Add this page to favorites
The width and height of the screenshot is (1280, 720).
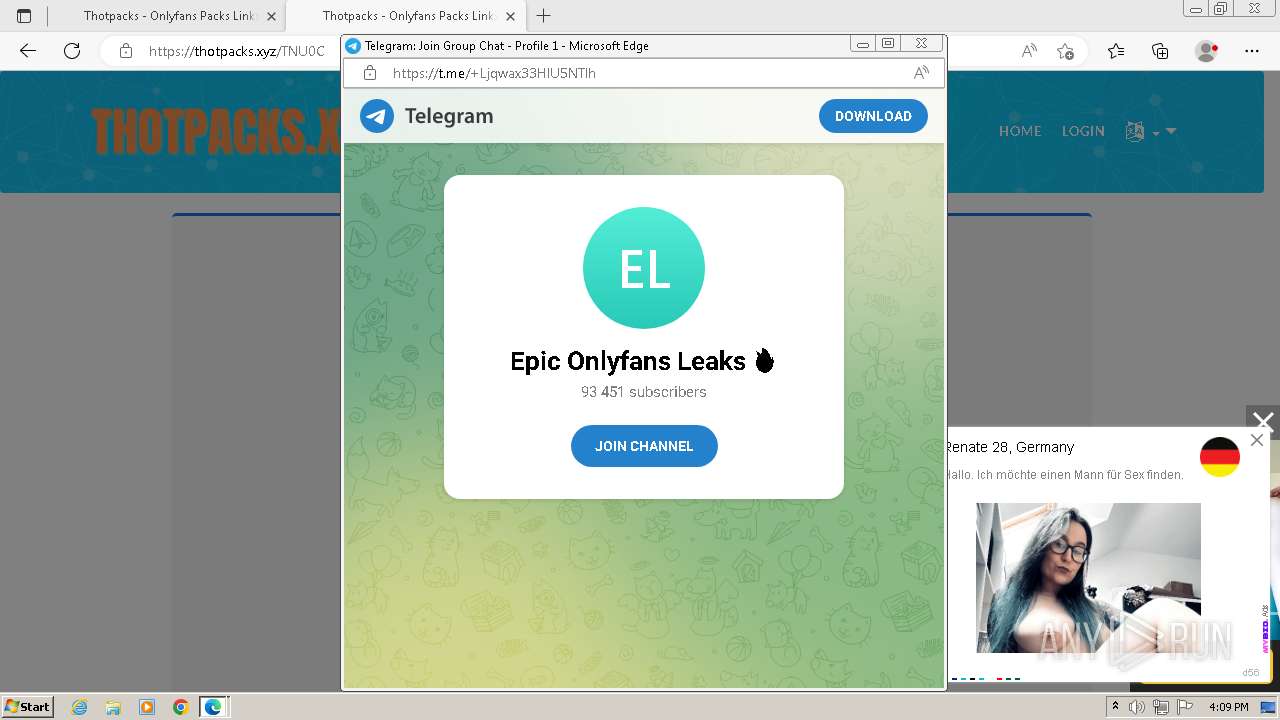tap(1065, 51)
